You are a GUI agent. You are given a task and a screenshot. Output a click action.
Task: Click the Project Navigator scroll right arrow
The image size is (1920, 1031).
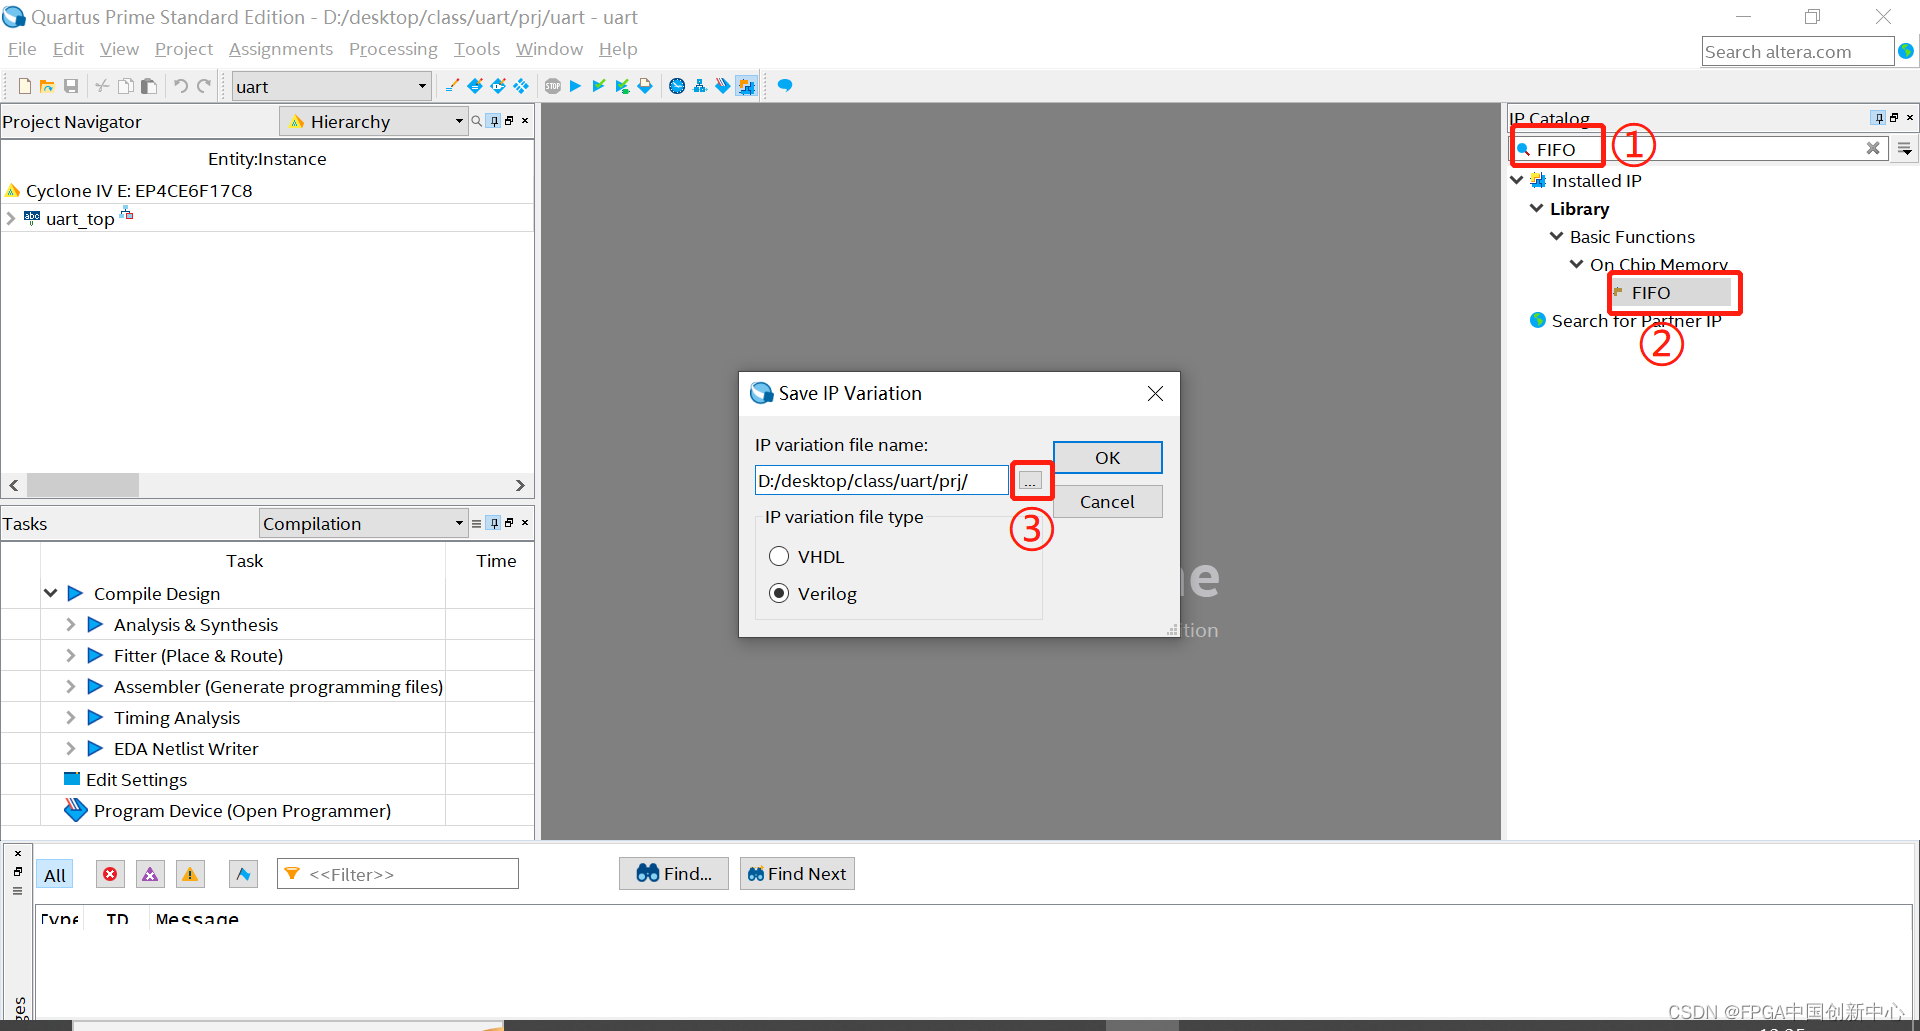520,485
